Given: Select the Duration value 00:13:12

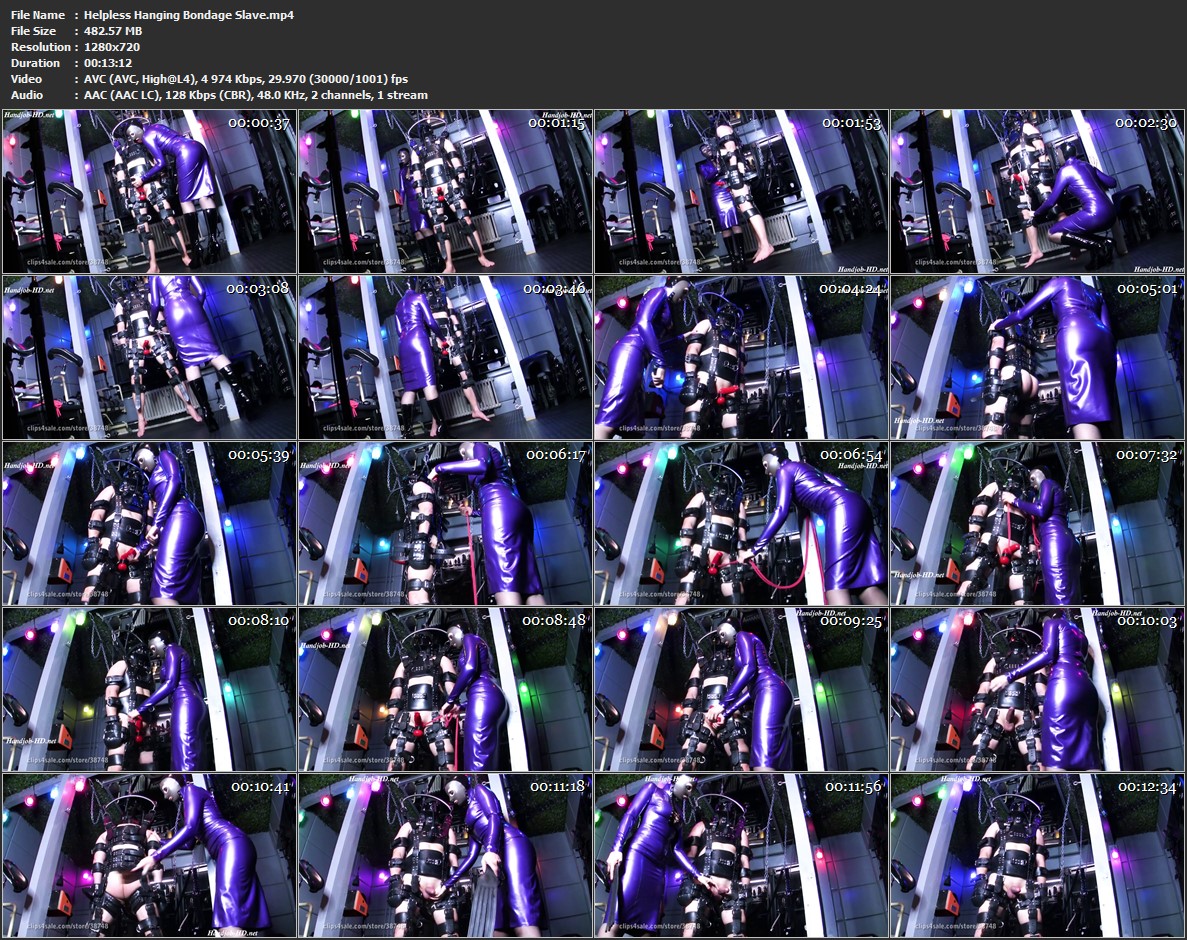Looking at the screenshot, I should 108,63.
